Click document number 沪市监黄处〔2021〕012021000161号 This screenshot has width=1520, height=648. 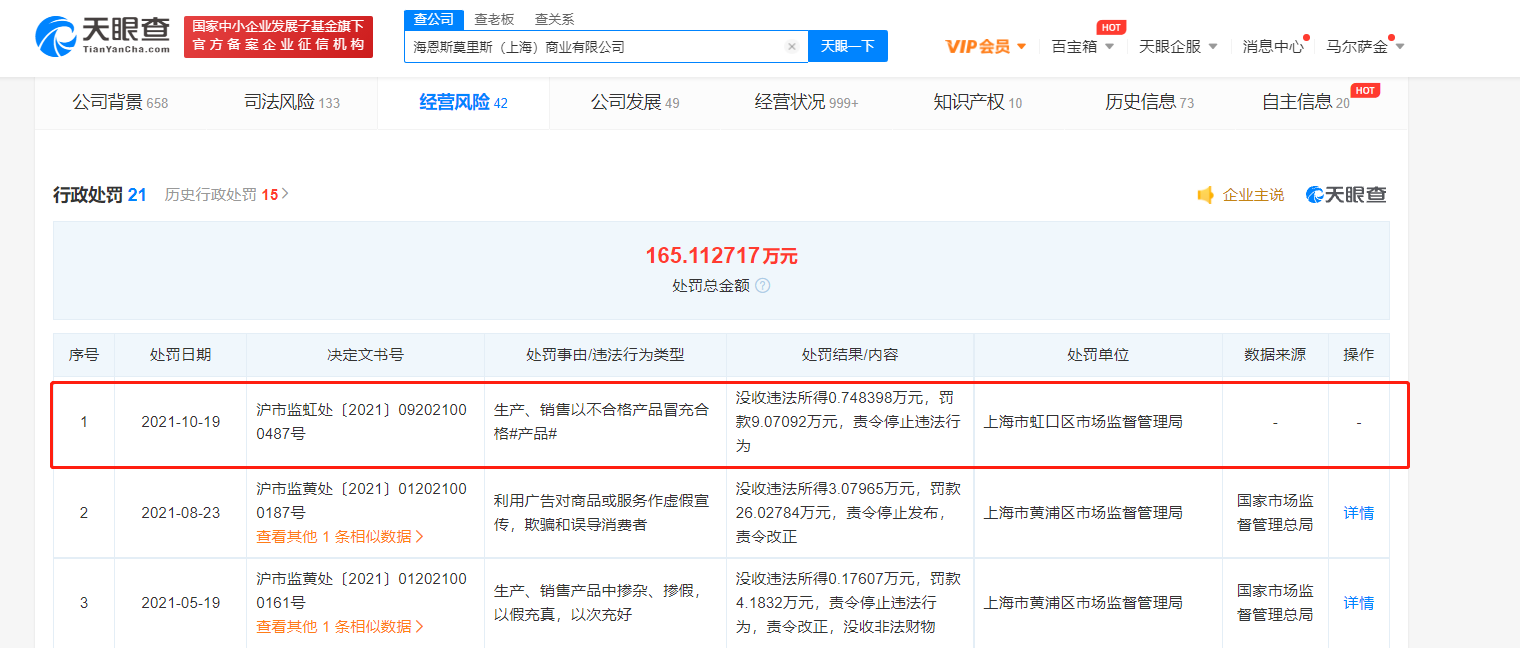(361, 591)
